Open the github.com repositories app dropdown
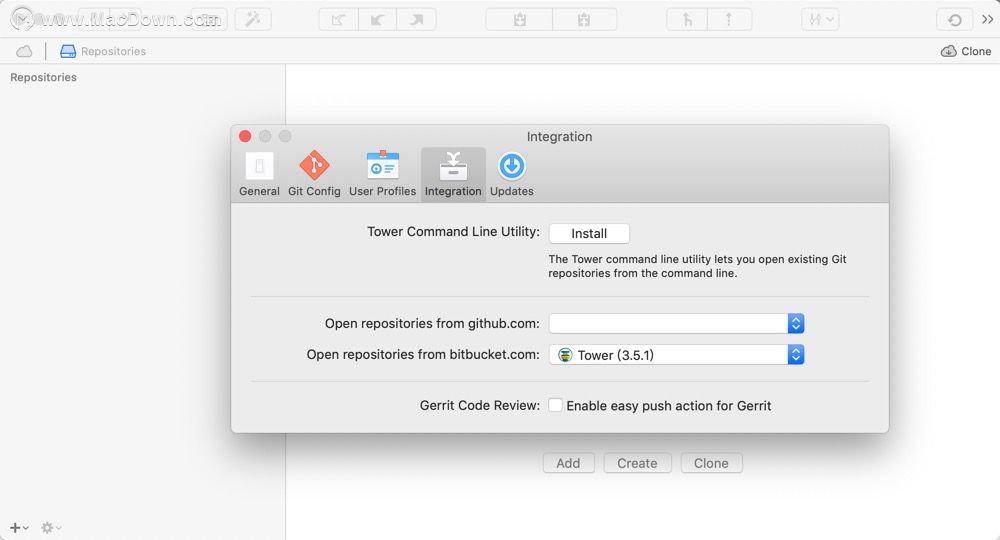The height and width of the screenshot is (540, 1000). (x=676, y=323)
